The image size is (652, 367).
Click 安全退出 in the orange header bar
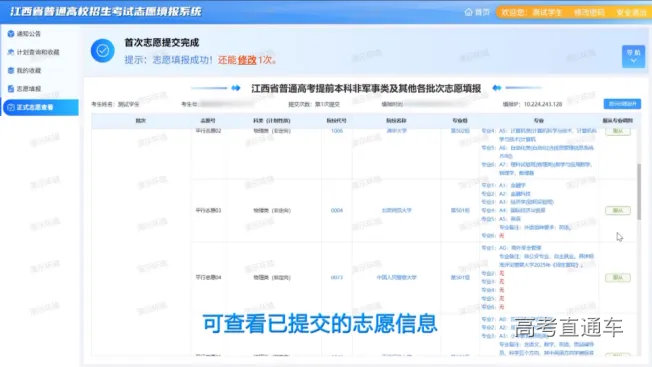631,12
